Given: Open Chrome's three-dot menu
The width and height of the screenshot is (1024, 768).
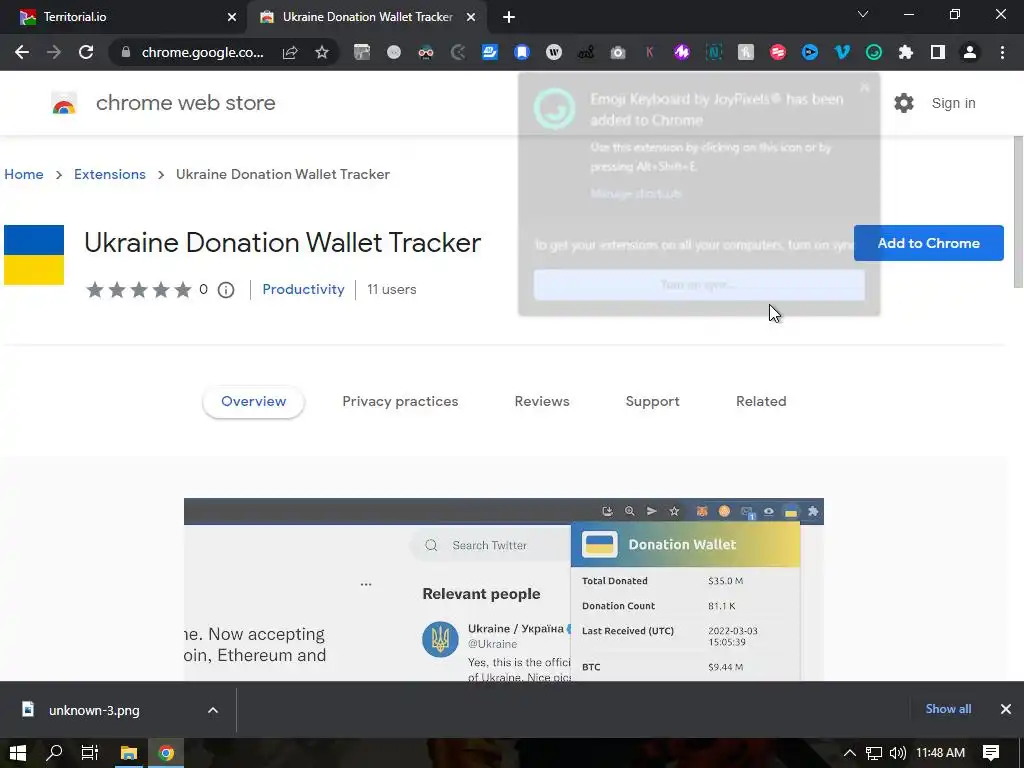Looking at the screenshot, I should point(1002,52).
